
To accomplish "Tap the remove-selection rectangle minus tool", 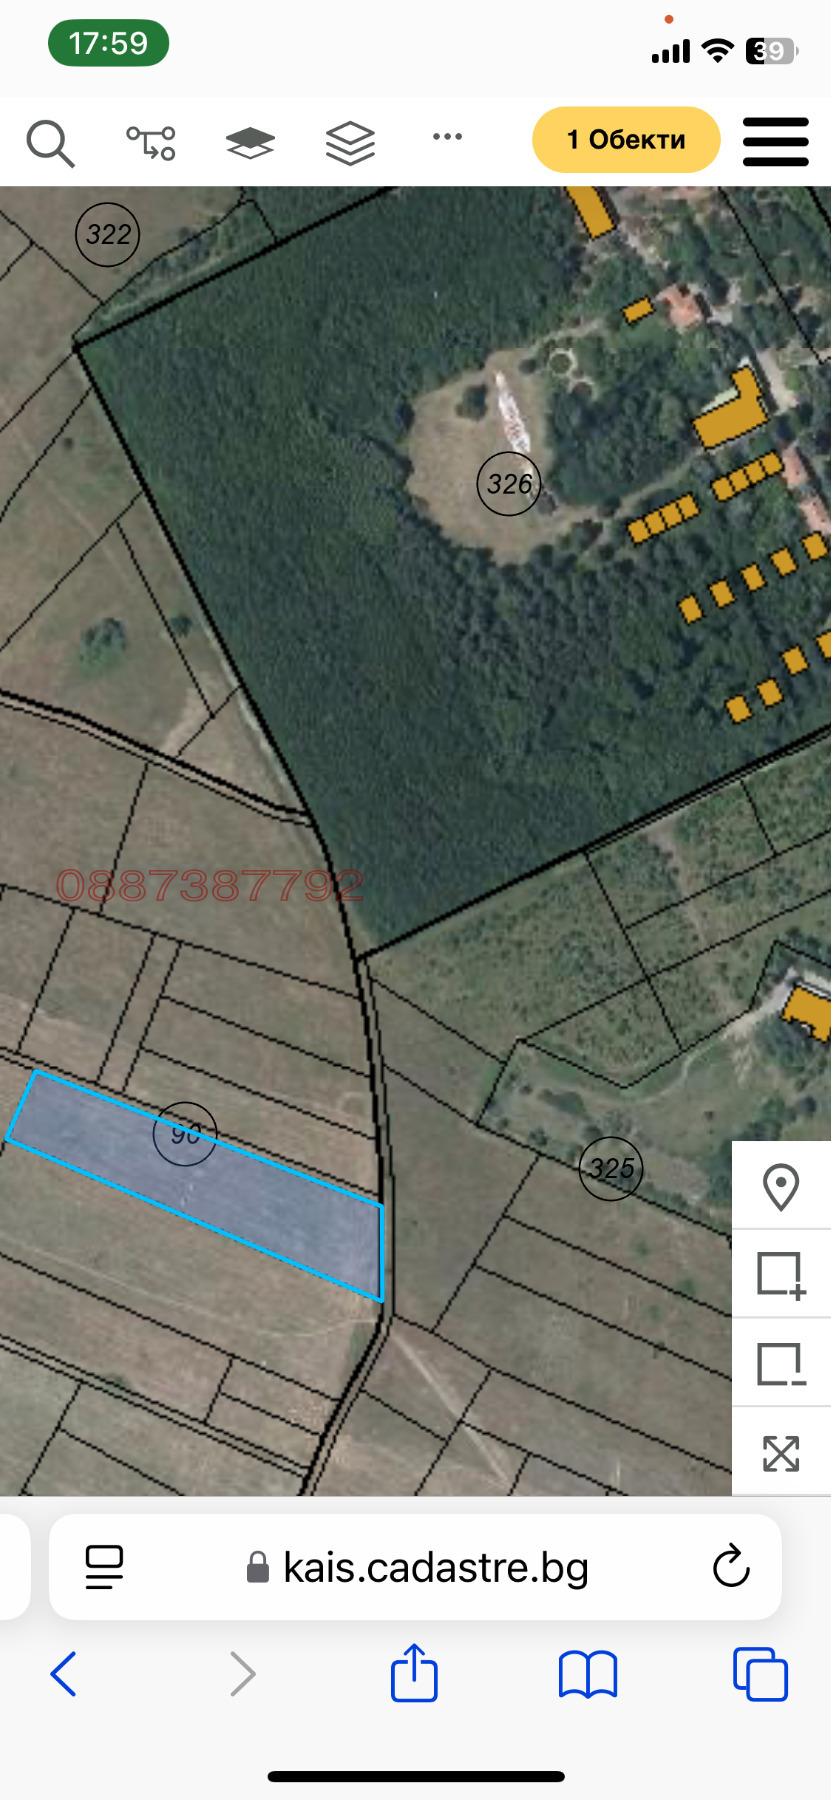I will (x=781, y=1364).
